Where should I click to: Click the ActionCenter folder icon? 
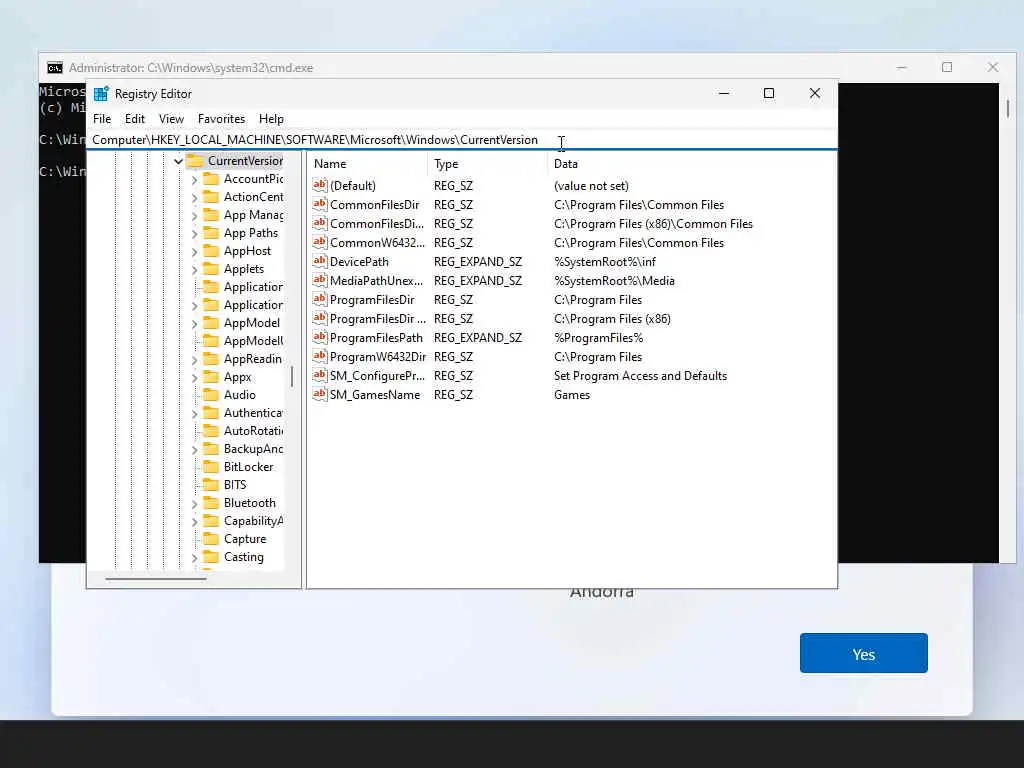[211, 197]
